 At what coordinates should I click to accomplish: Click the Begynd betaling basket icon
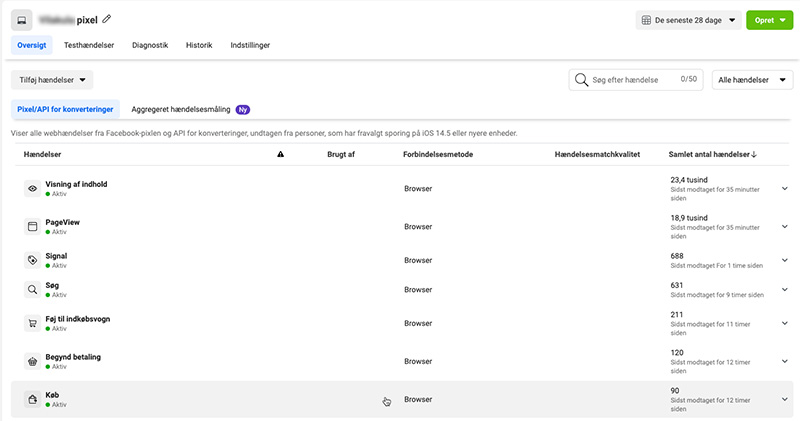pyautogui.click(x=32, y=361)
